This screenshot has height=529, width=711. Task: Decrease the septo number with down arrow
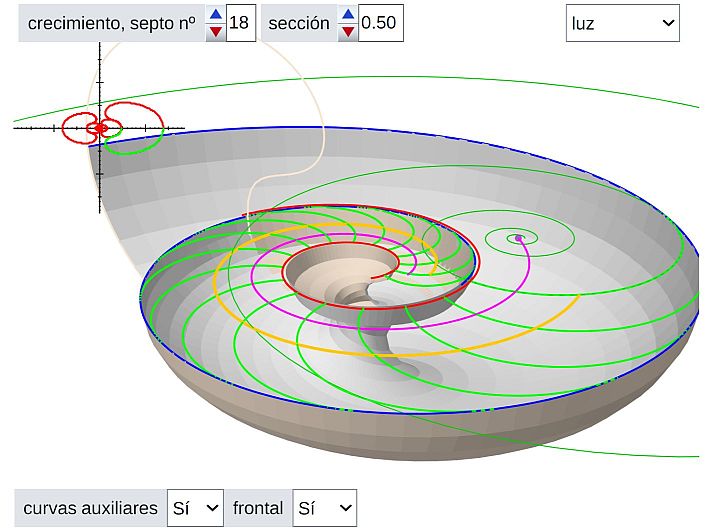click(215, 31)
